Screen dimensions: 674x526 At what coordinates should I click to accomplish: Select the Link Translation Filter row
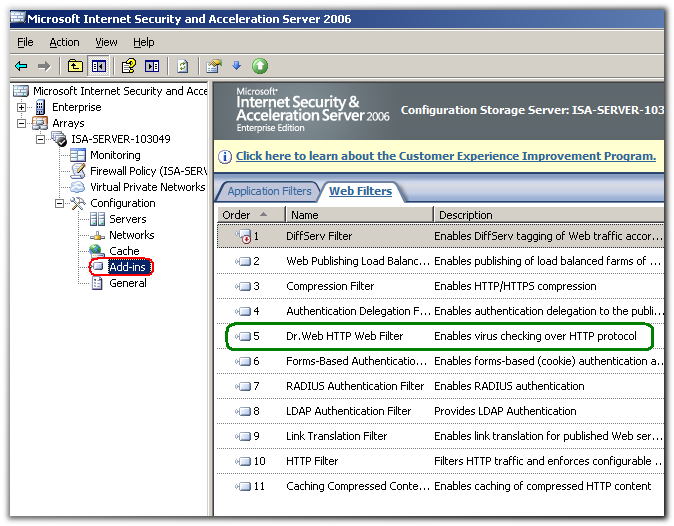click(440, 436)
